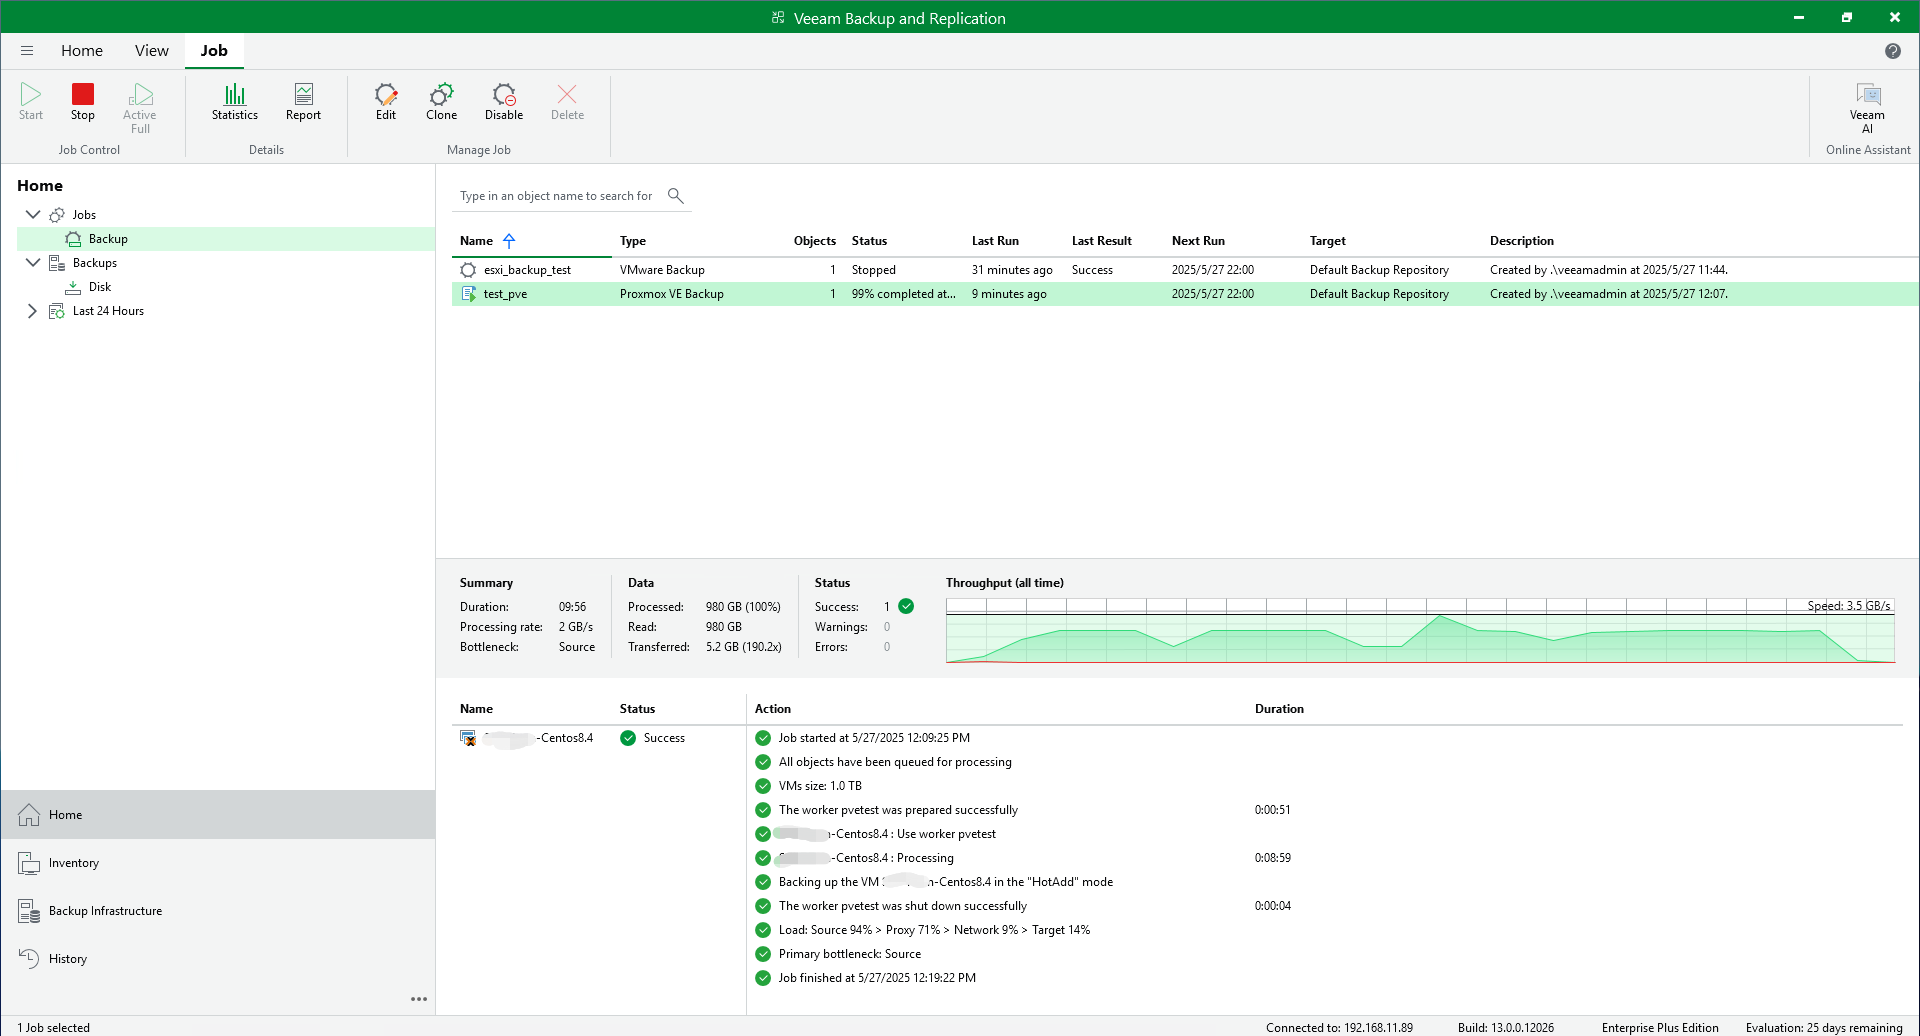Screen dimensions: 1920x1036
Task: Click the Centos8.4 VM icon
Action: (x=468, y=738)
